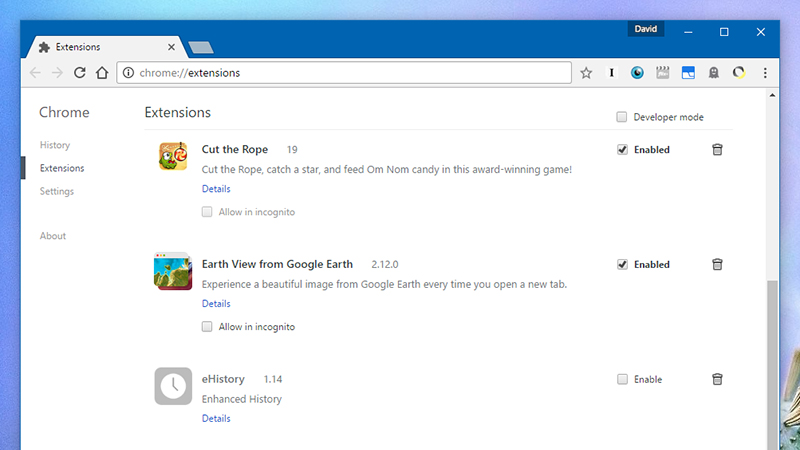
Task: Uncheck Enabled for Cut the Rope
Action: (622, 149)
